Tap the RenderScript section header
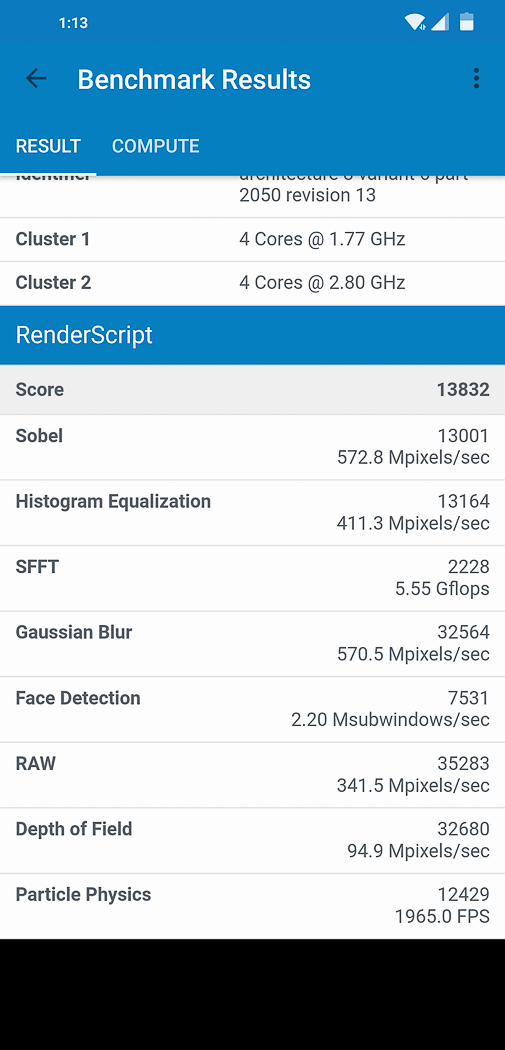Image resolution: width=505 pixels, height=1050 pixels. click(252, 335)
